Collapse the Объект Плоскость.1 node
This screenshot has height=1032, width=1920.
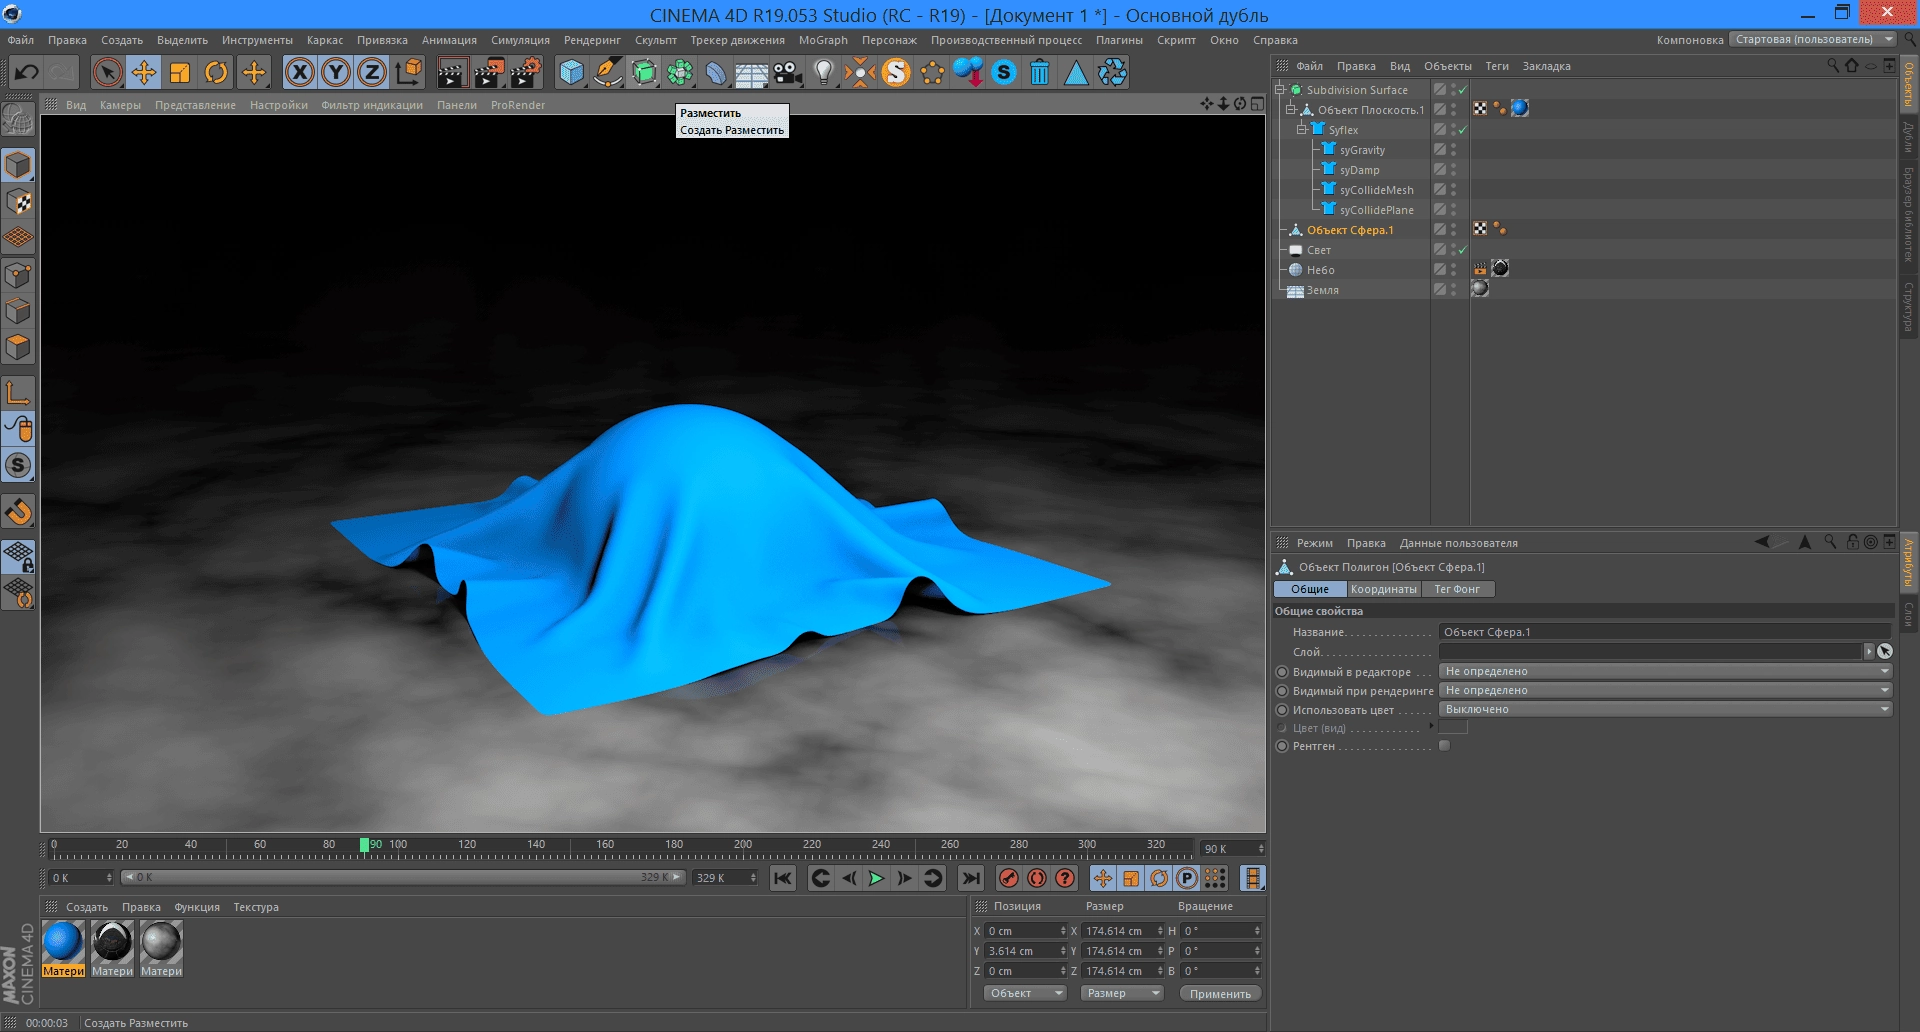(1290, 109)
